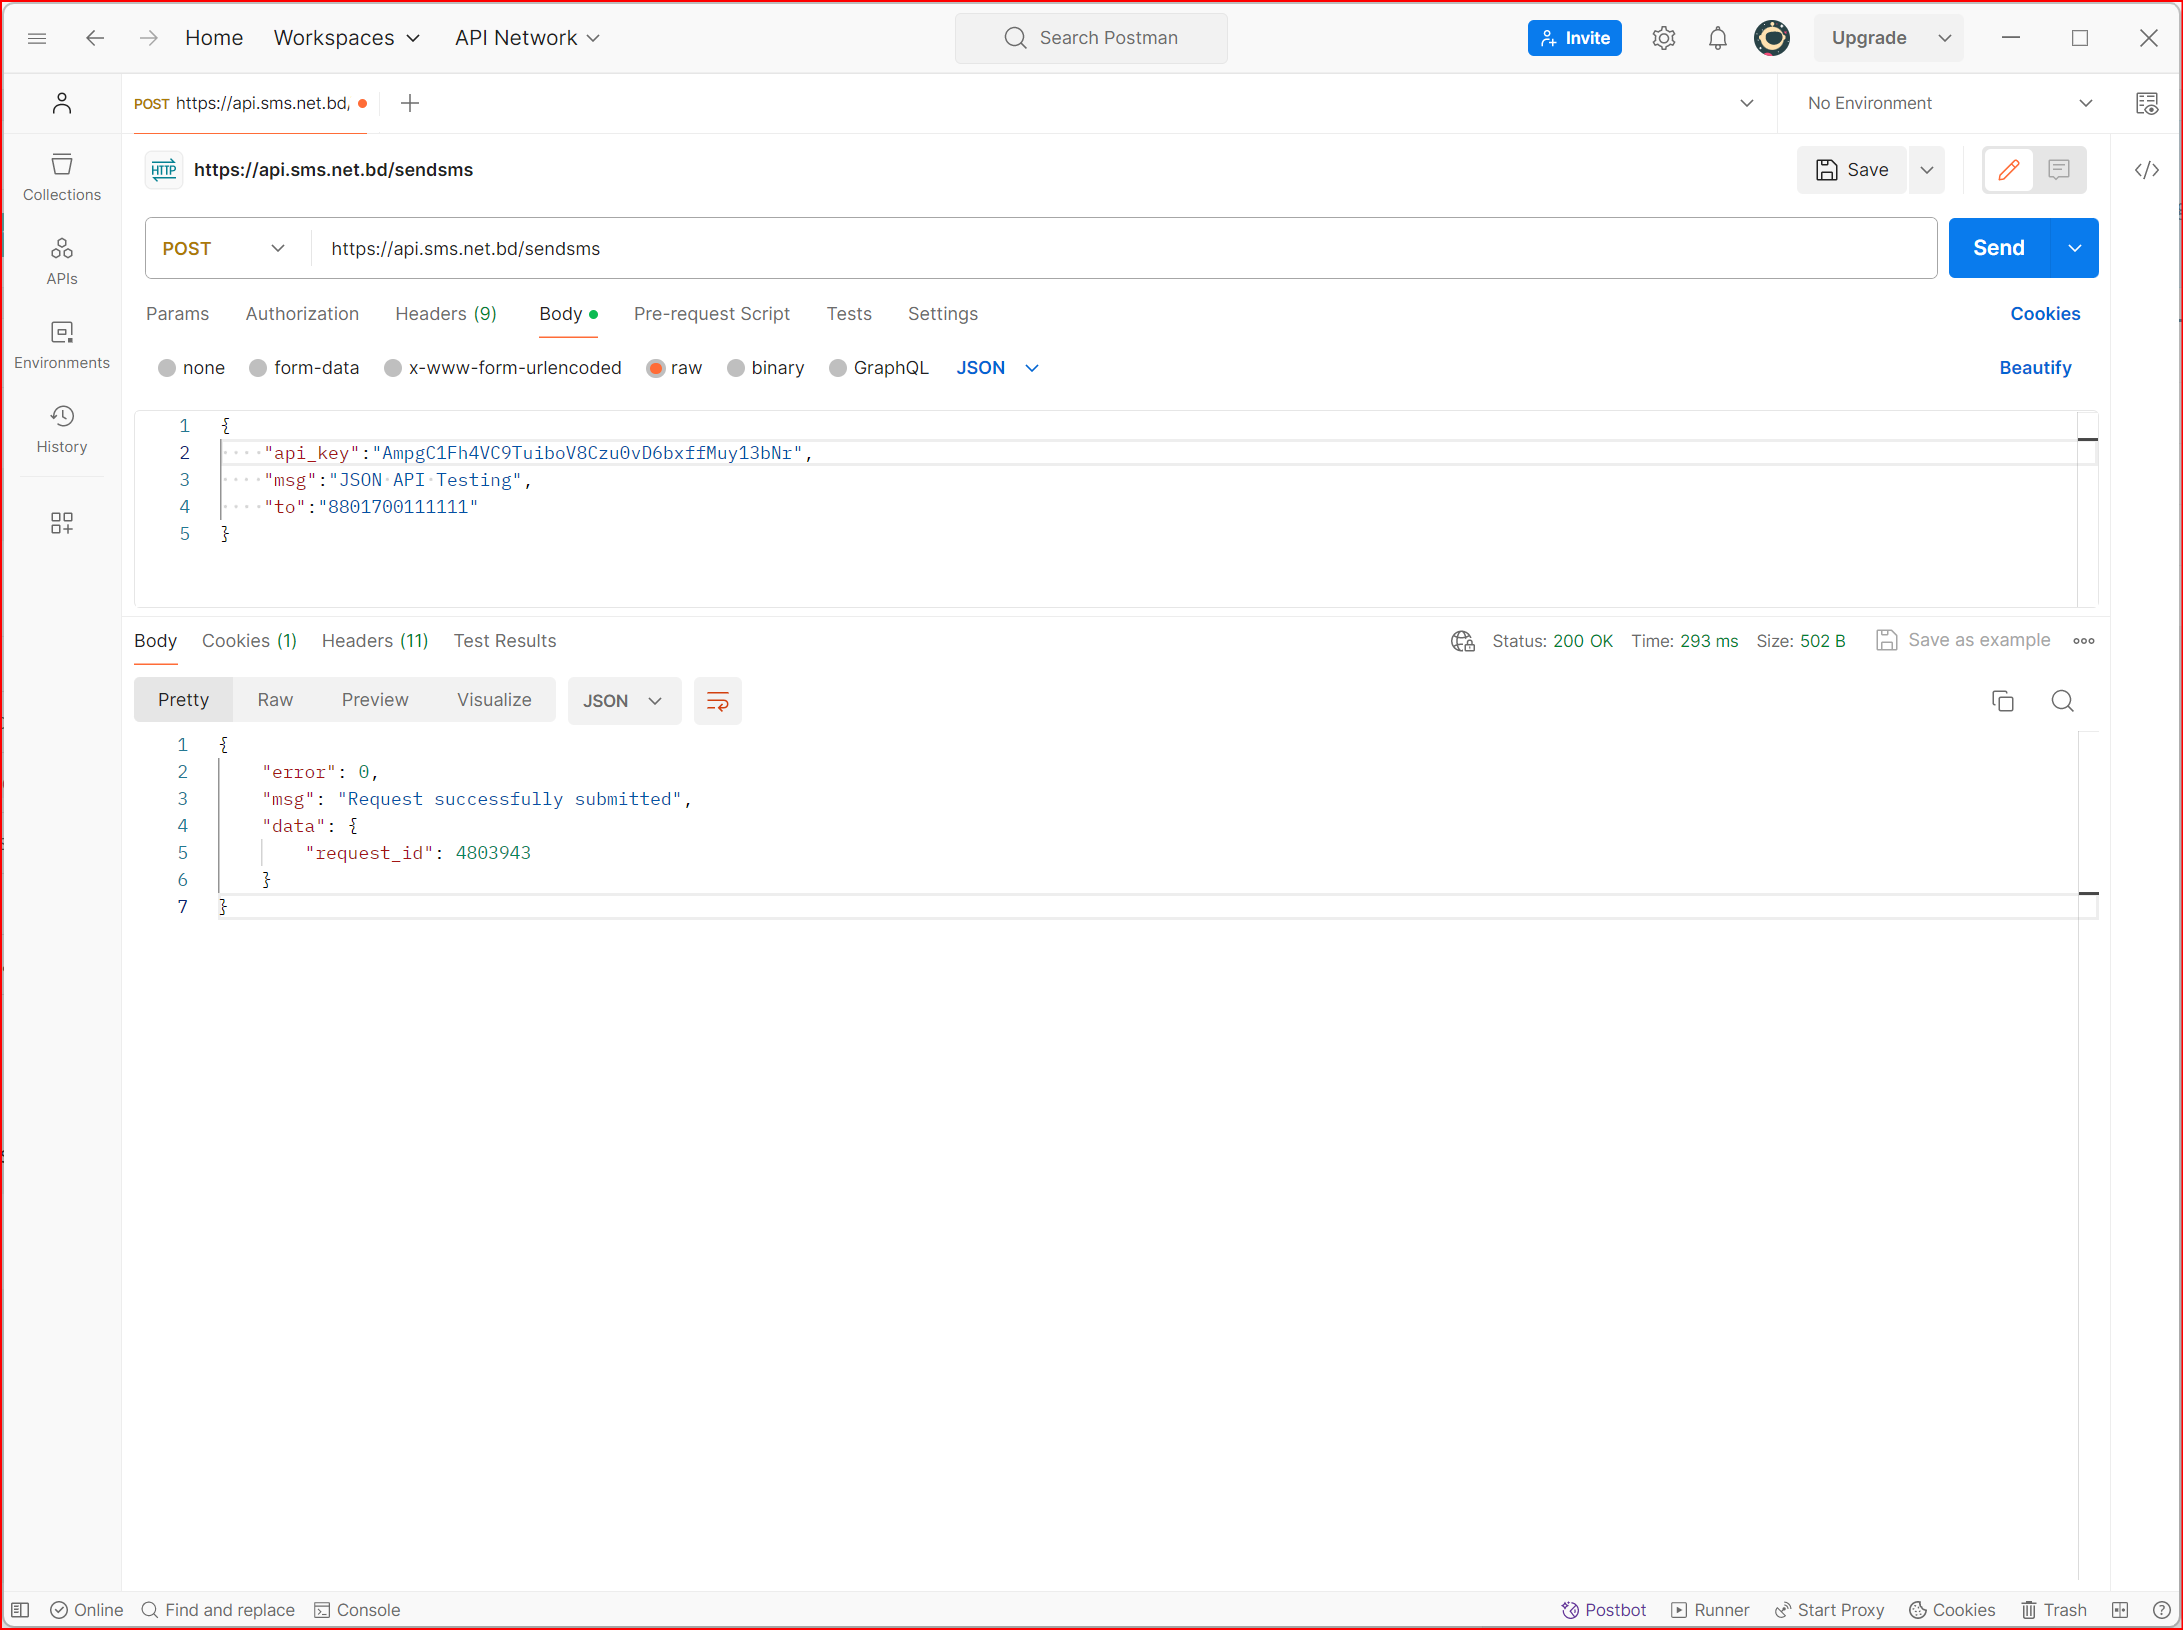Open the Environments sidebar panel

point(61,345)
